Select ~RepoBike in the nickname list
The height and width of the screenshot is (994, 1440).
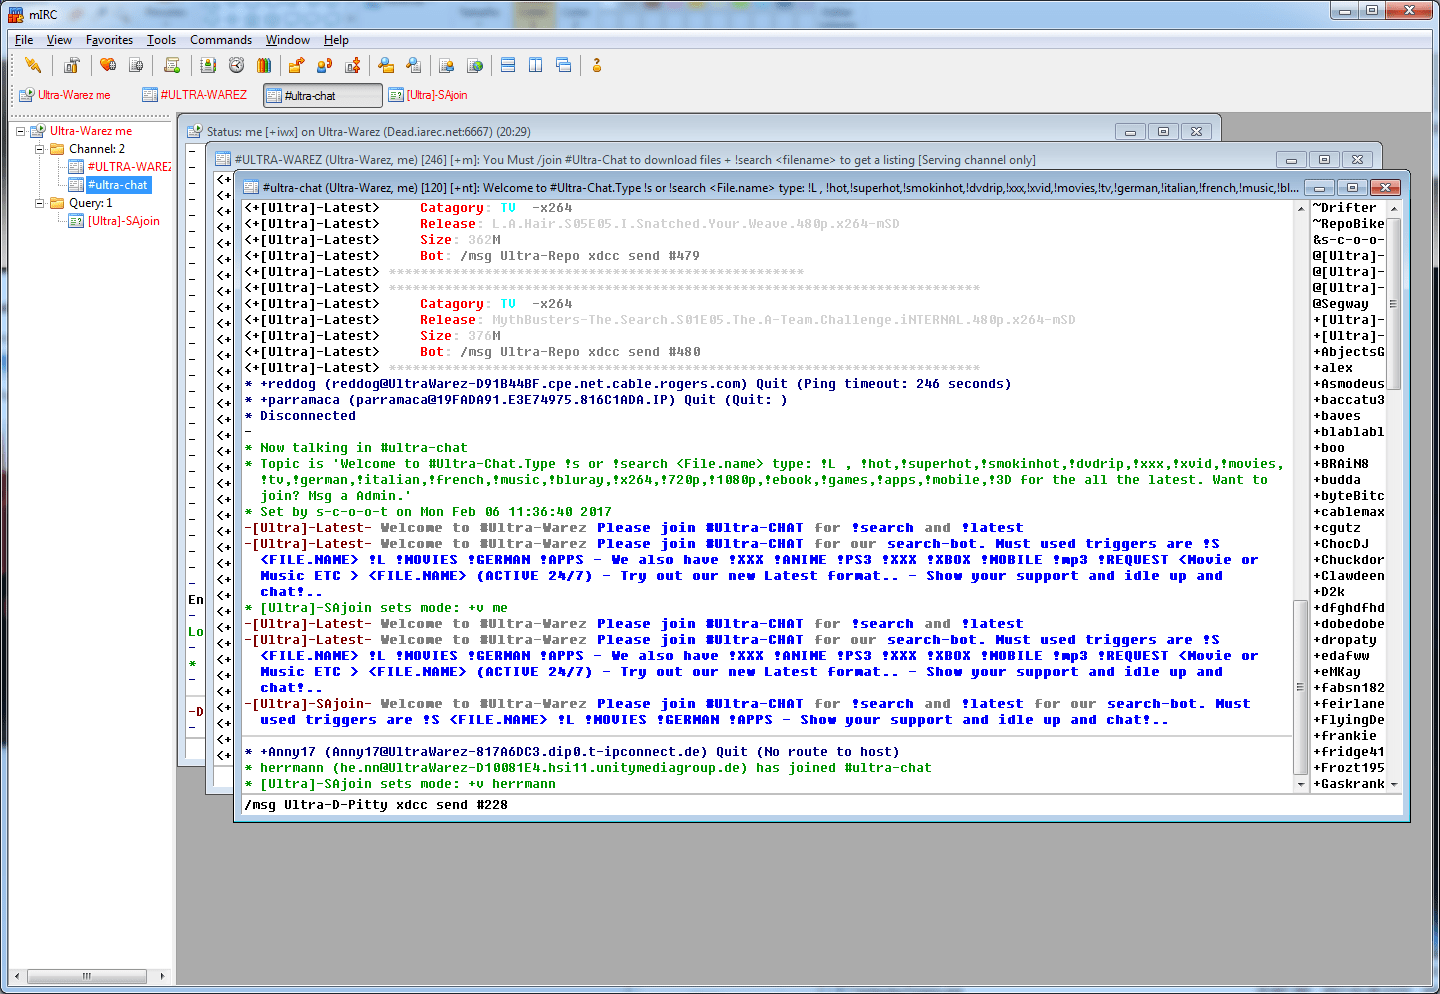(x=1349, y=224)
